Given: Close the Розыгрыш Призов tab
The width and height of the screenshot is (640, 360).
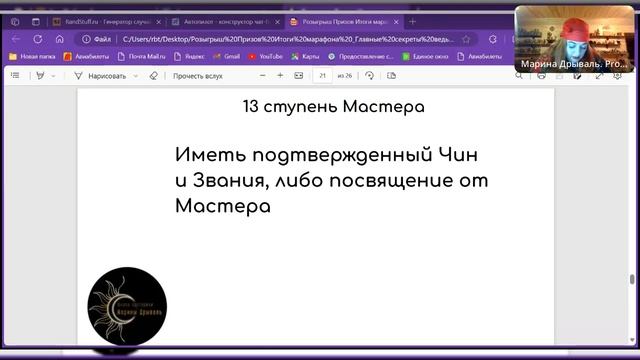Looking at the screenshot, I should coord(396,22).
